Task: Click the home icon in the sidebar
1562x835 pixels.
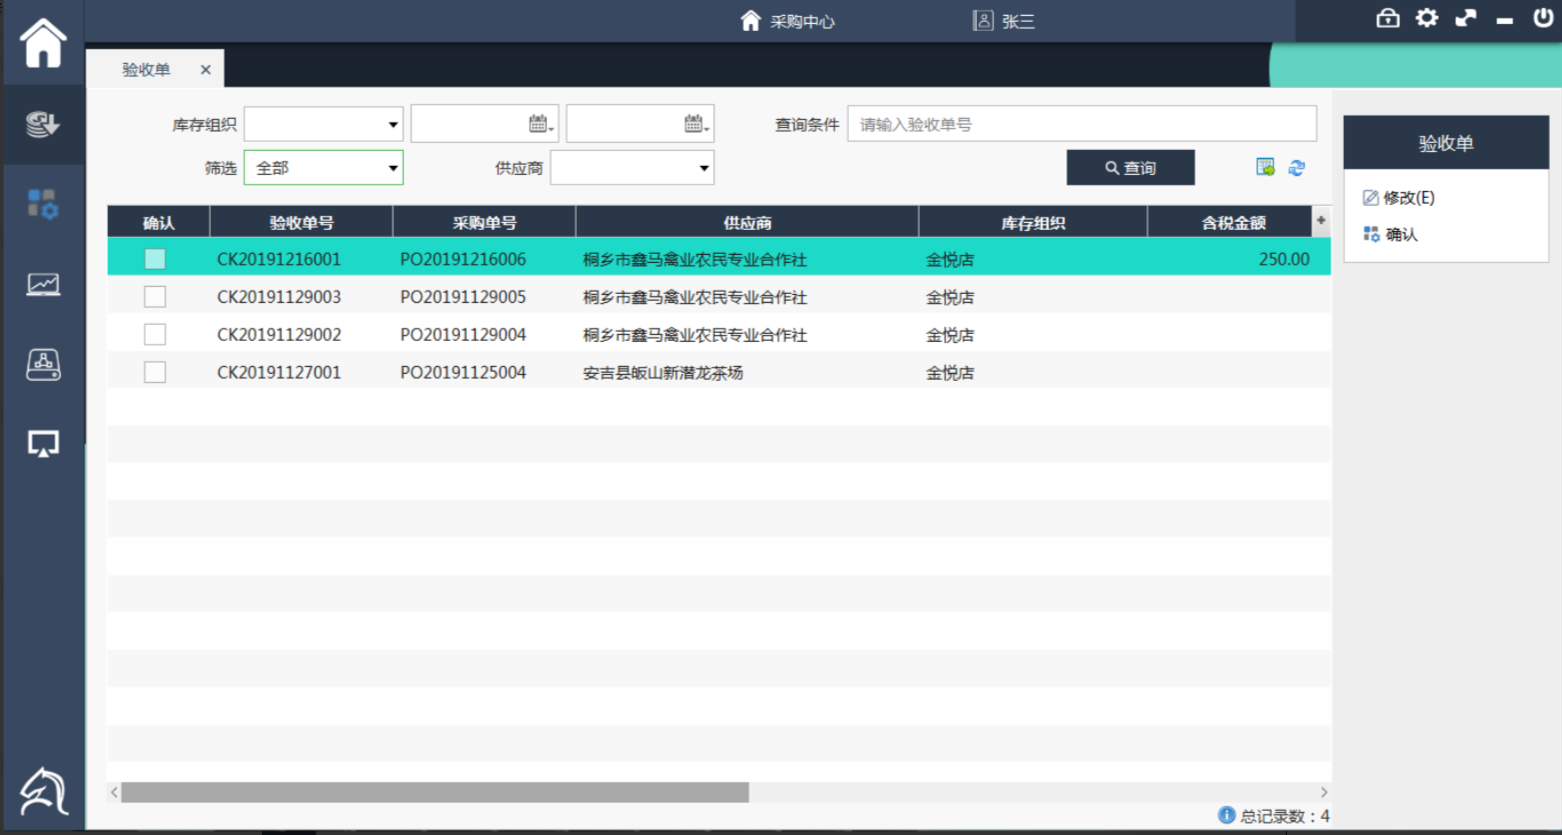Action: click(43, 43)
